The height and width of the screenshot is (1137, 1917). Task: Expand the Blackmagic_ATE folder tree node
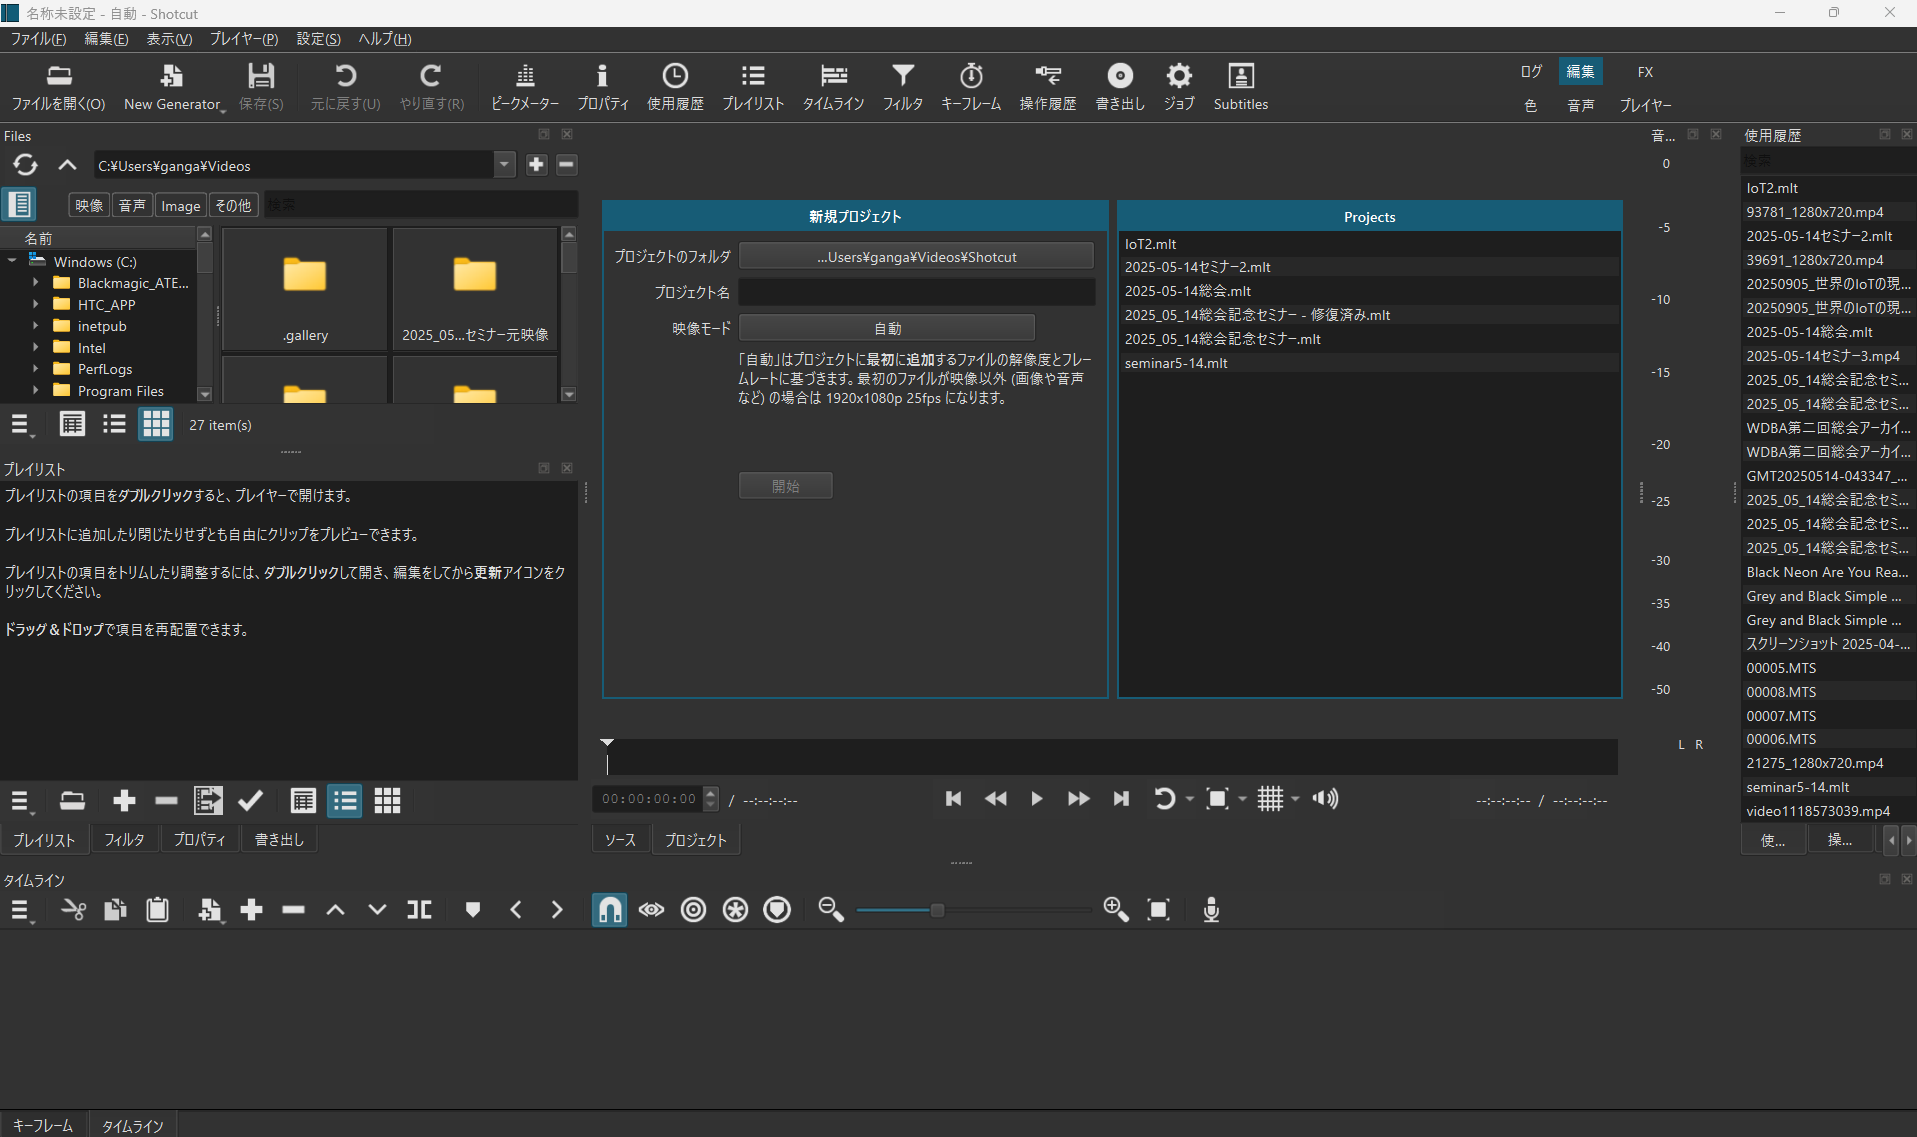tap(36, 283)
